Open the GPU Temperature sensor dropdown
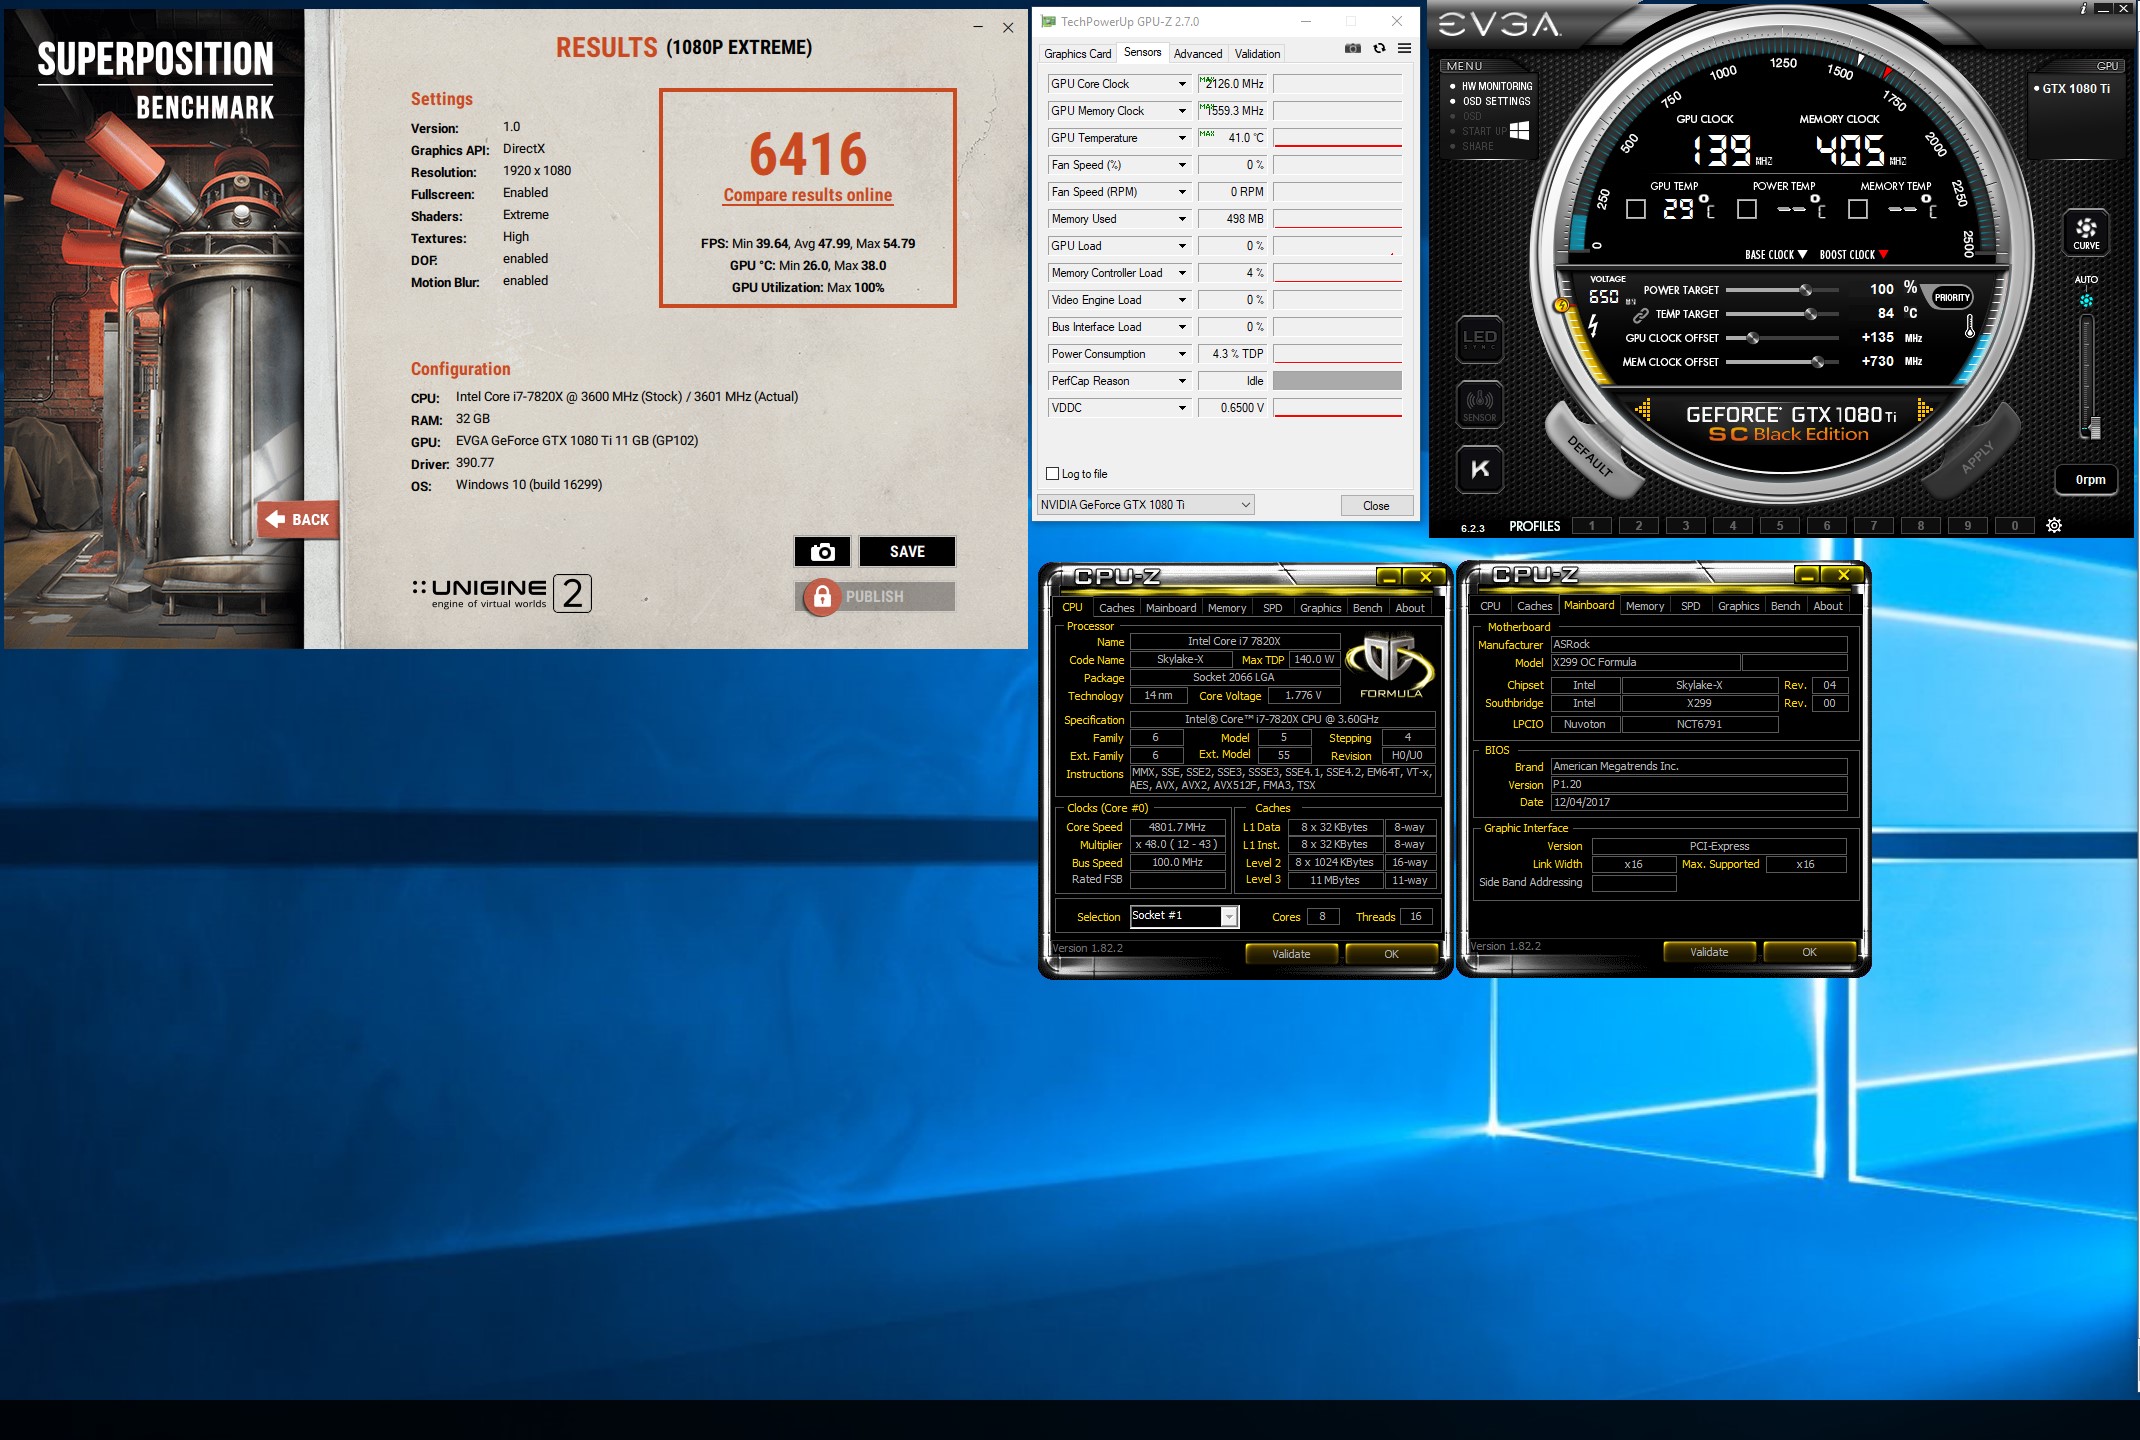This screenshot has width=2140, height=1440. pos(1181,138)
